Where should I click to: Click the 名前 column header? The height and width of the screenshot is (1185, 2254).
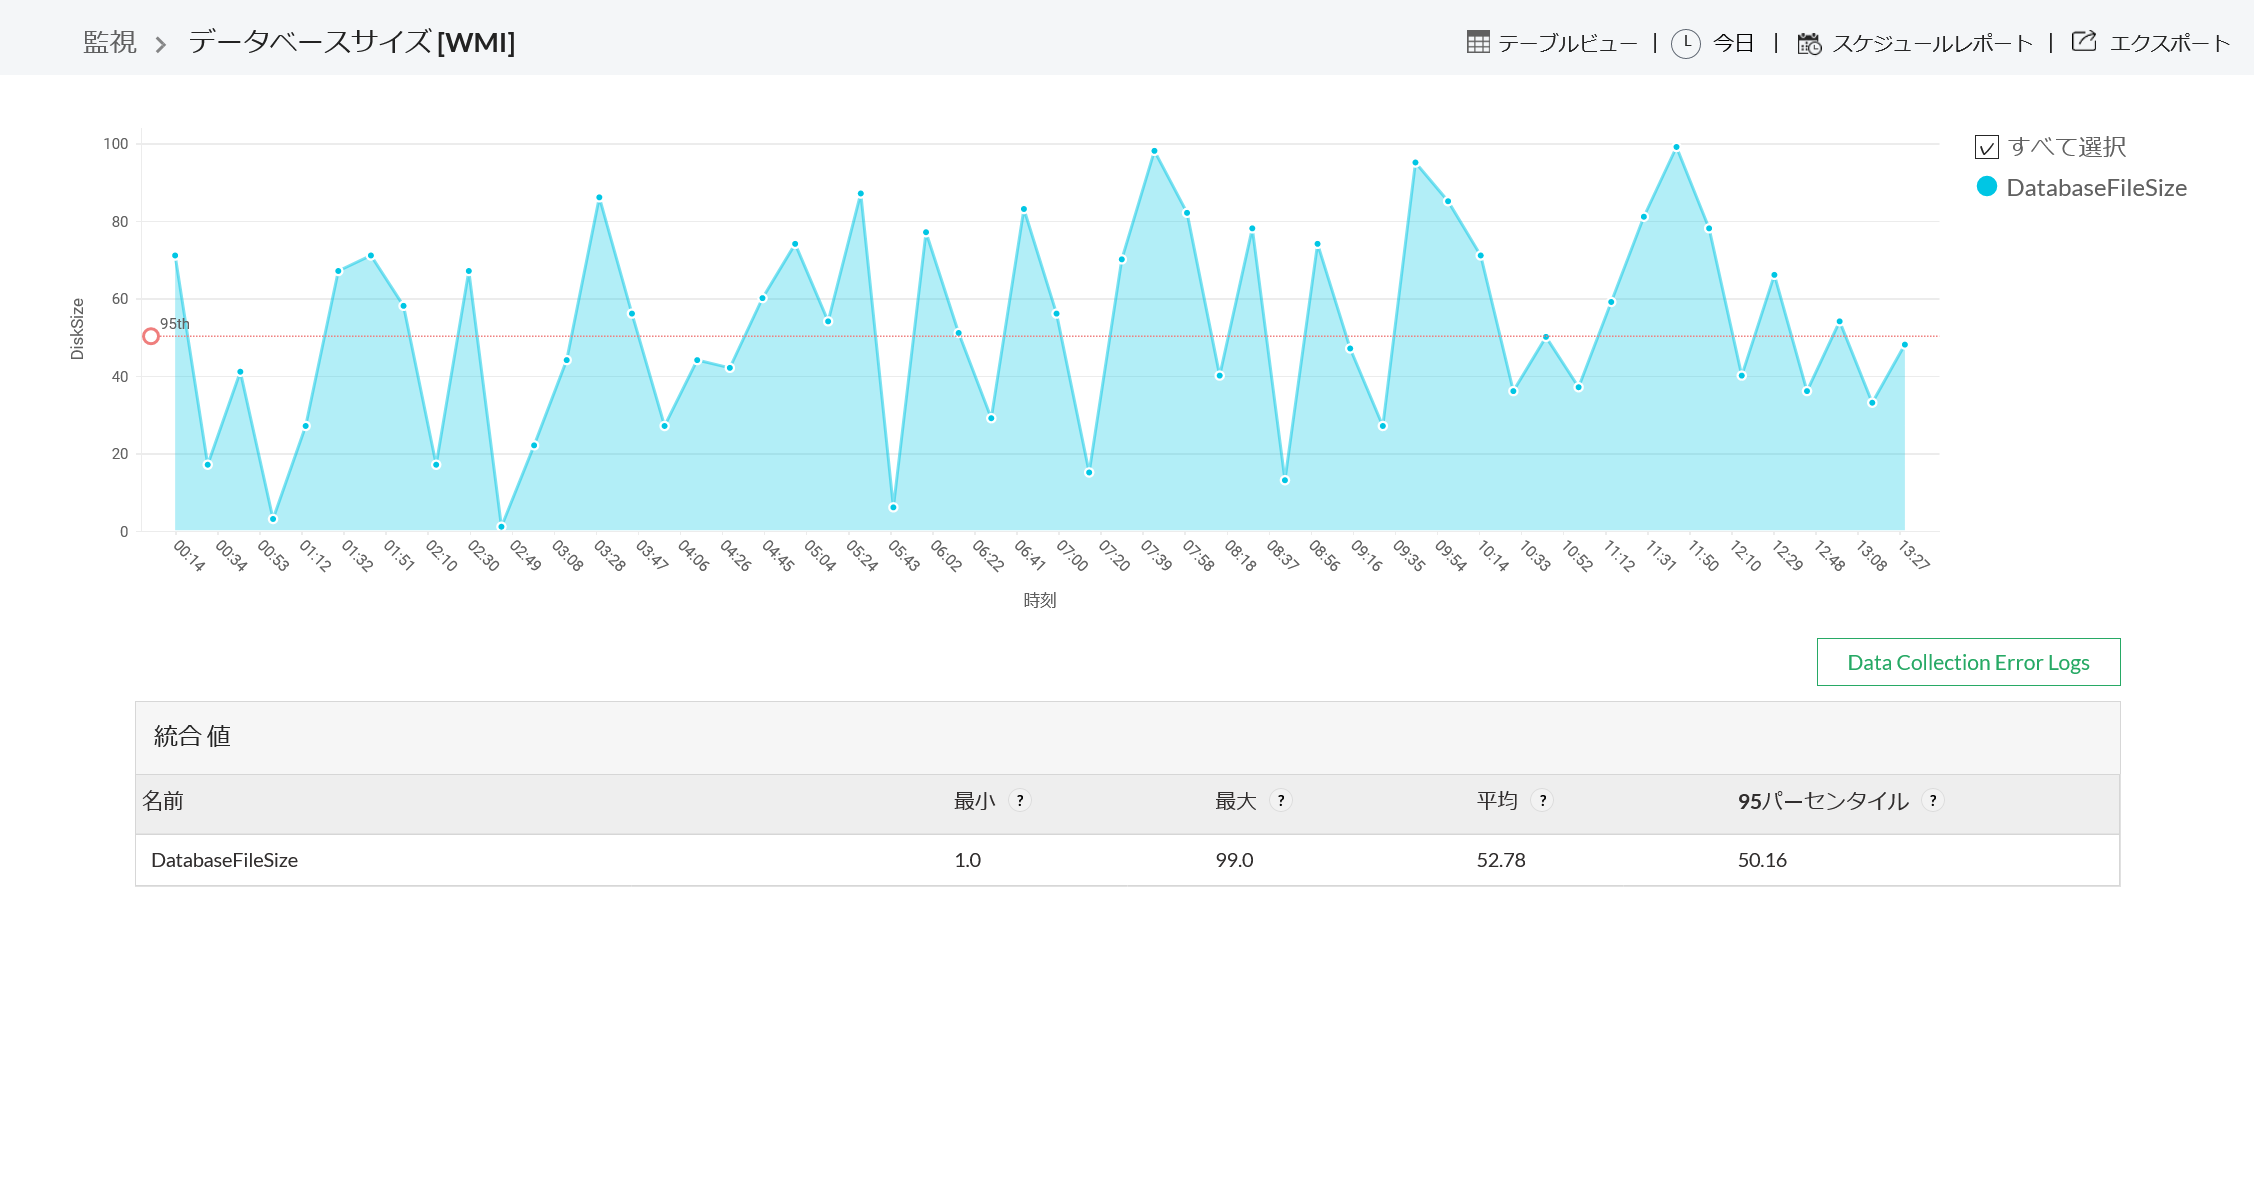click(x=163, y=801)
